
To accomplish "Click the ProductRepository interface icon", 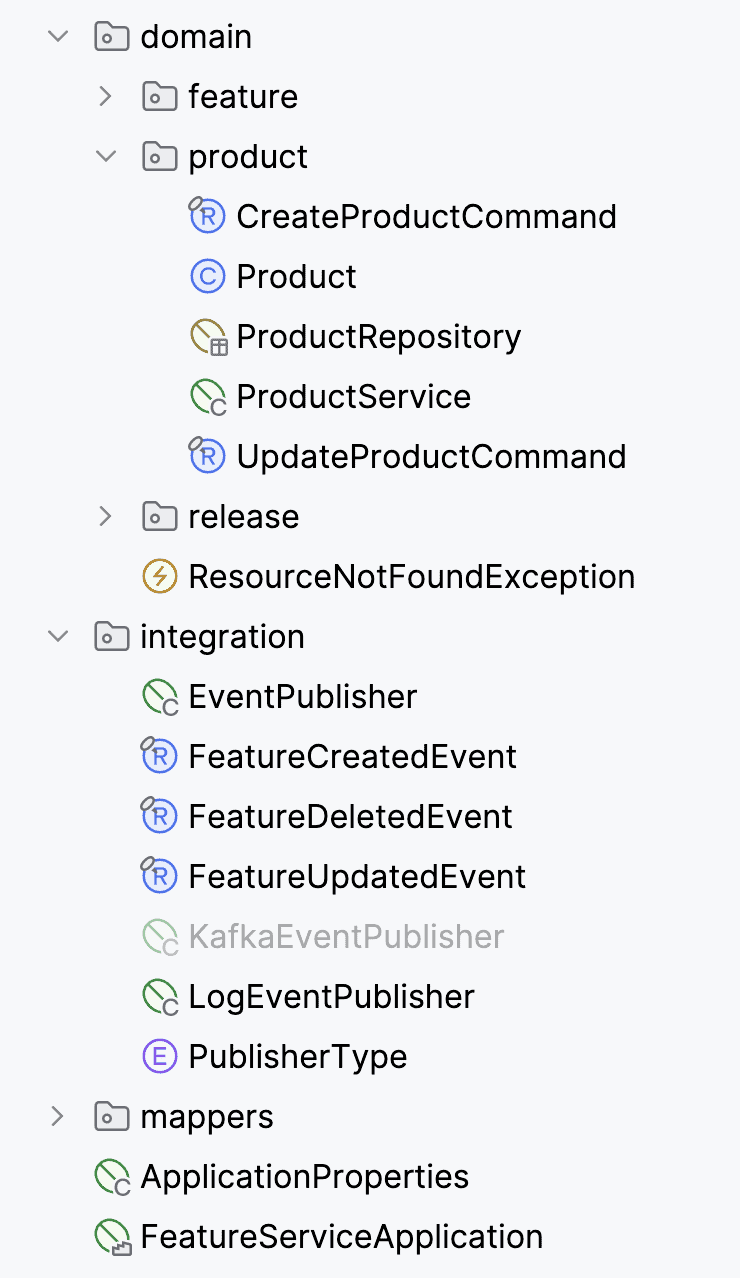I will (x=207, y=336).
